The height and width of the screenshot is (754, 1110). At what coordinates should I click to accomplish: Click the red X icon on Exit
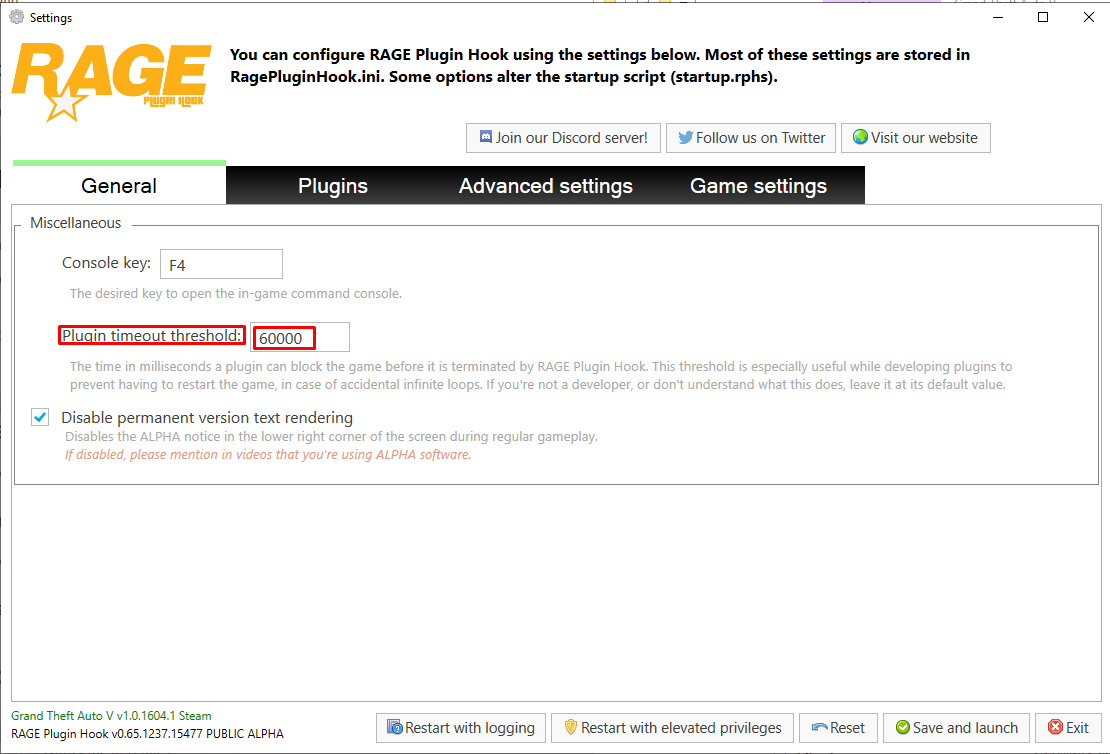(1055, 727)
